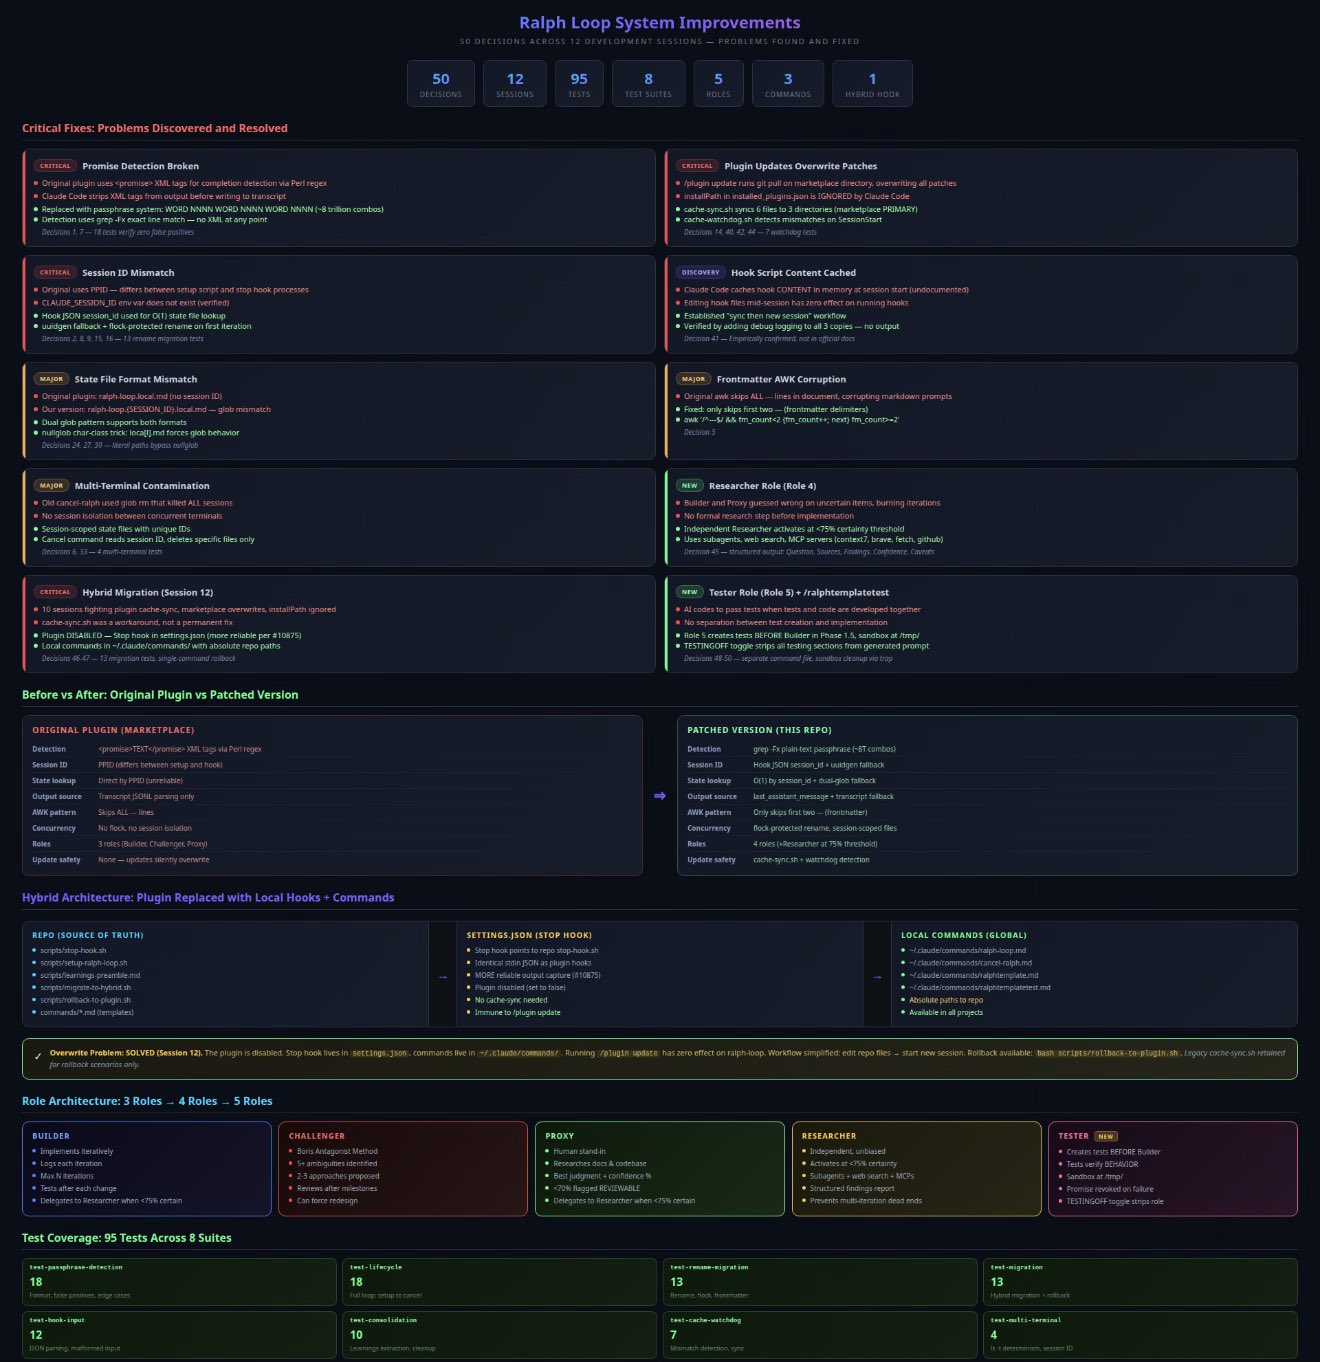Click the Settings.json (Stop Hook) panel header
The image size is (1320, 1362).
click(529, 935)
